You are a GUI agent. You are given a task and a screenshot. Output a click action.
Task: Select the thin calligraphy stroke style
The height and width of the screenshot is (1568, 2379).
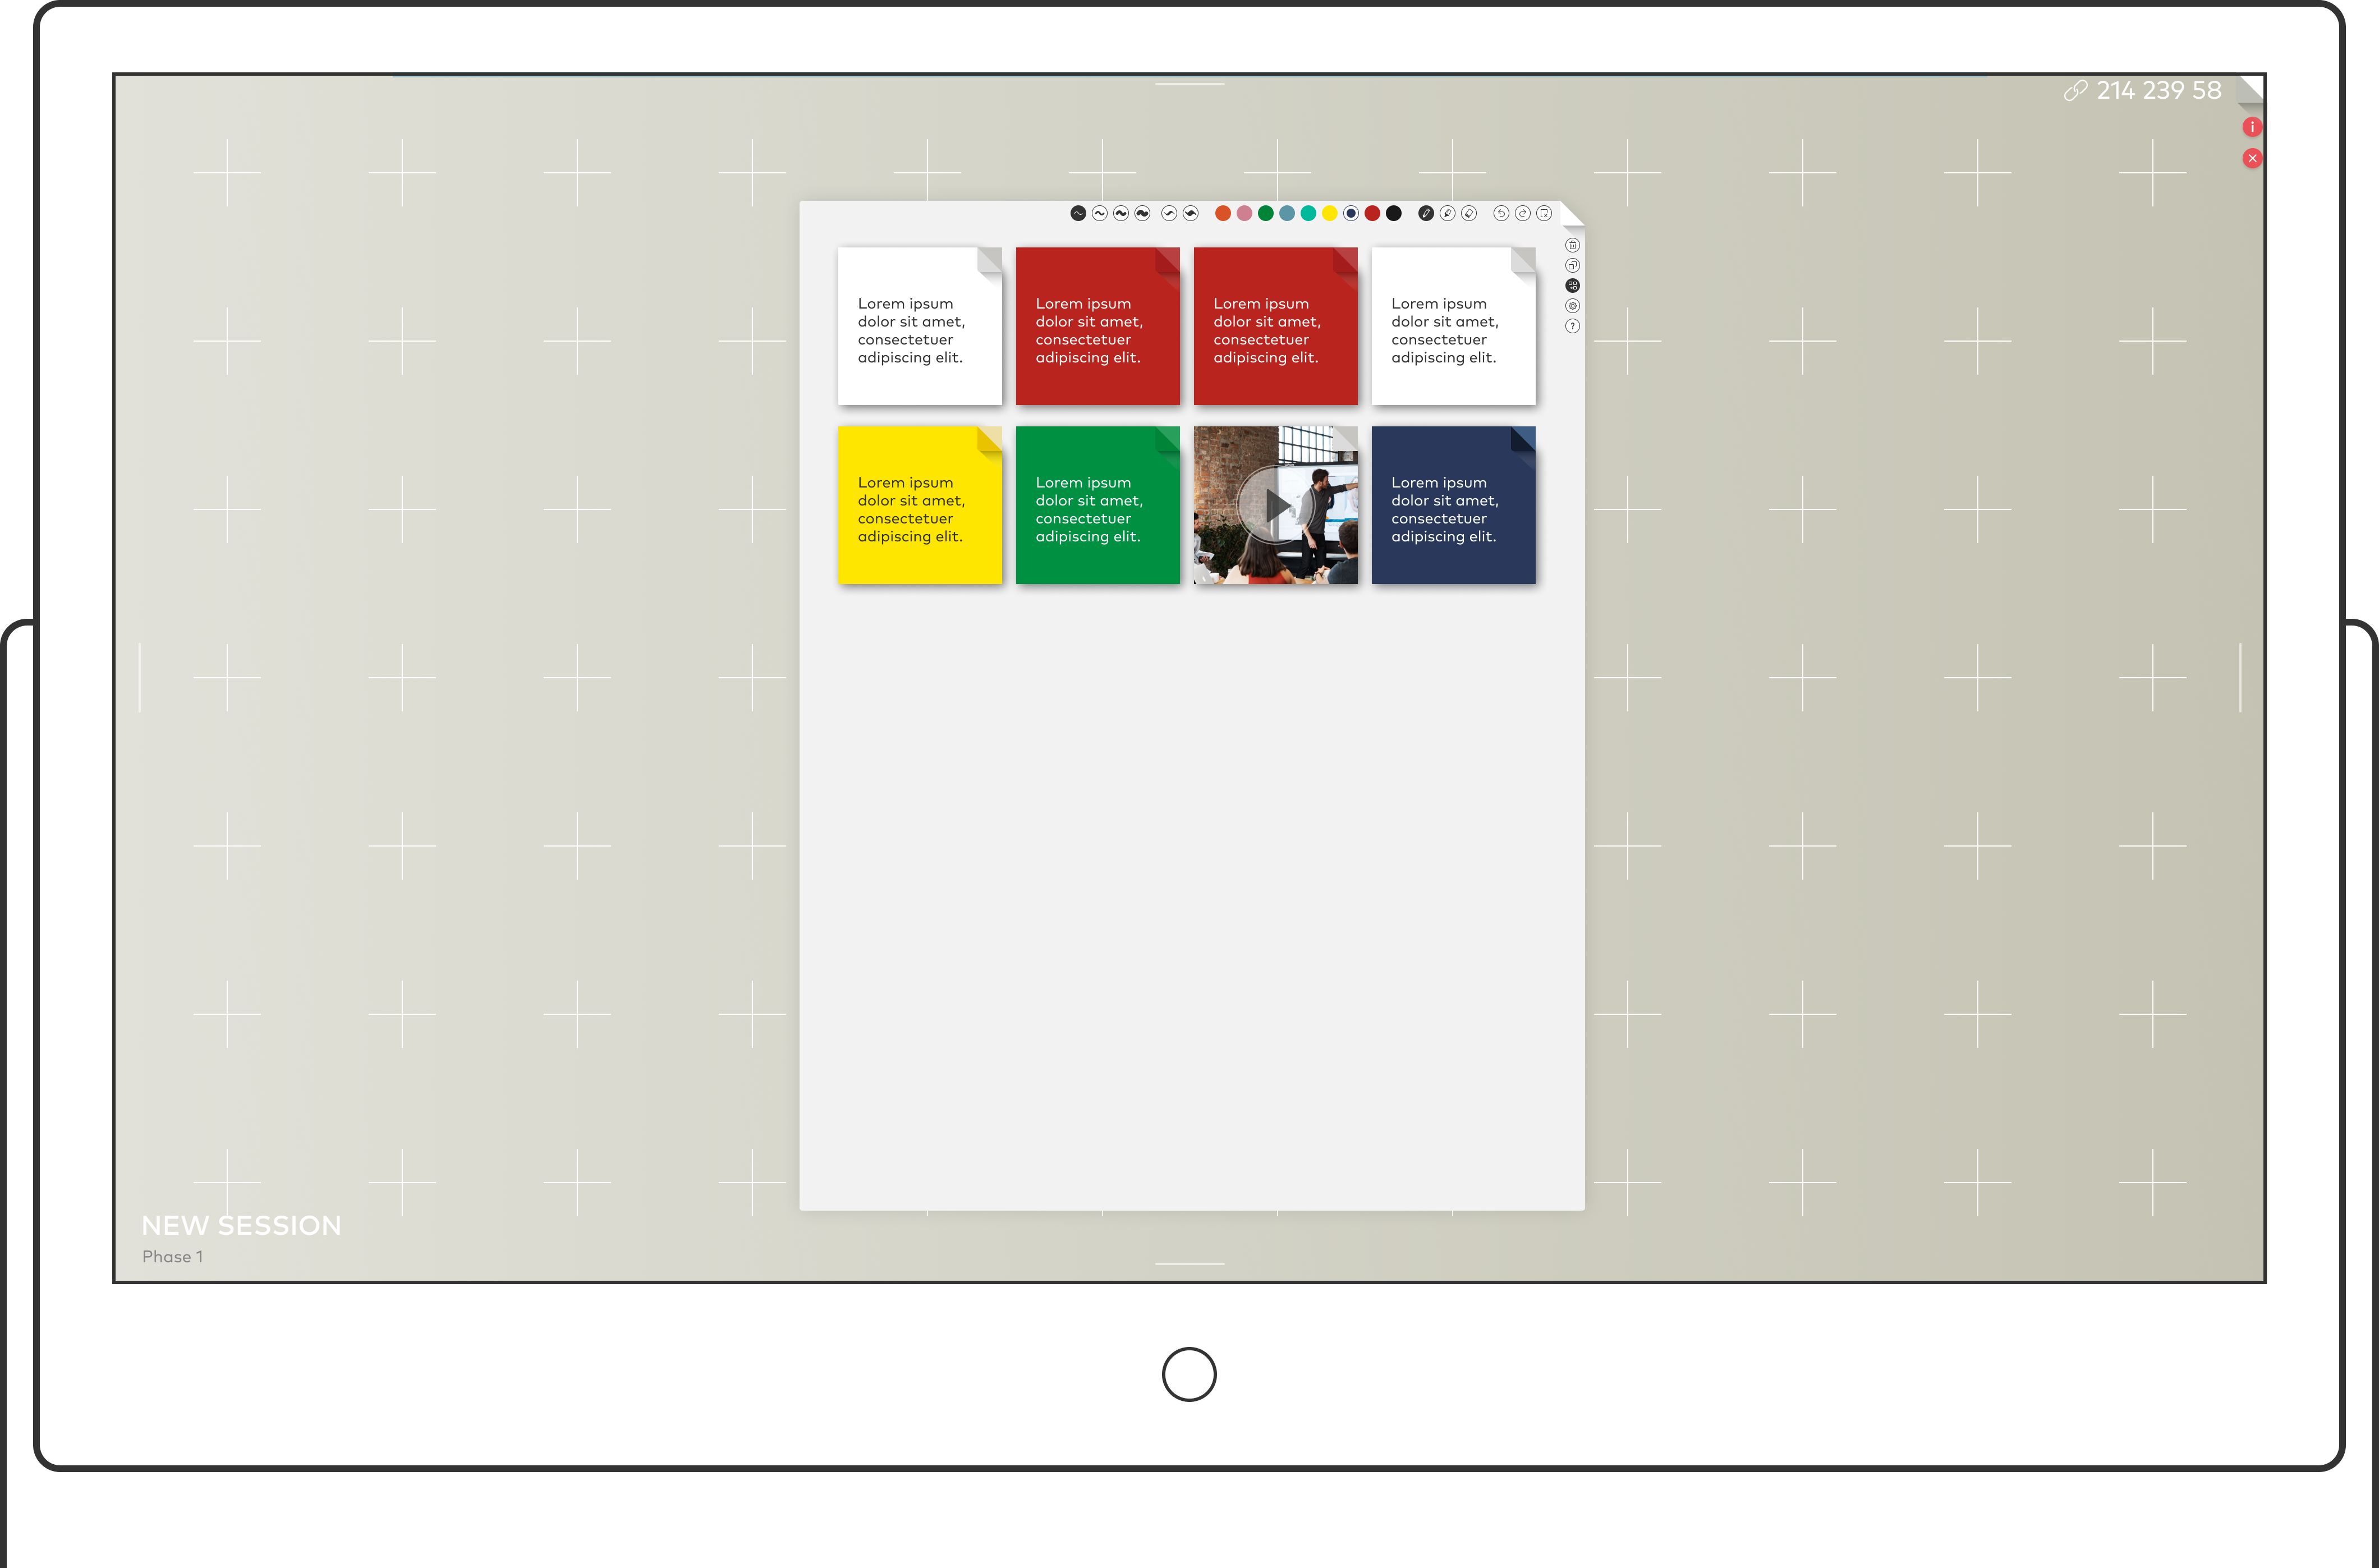coord(1169,213)
